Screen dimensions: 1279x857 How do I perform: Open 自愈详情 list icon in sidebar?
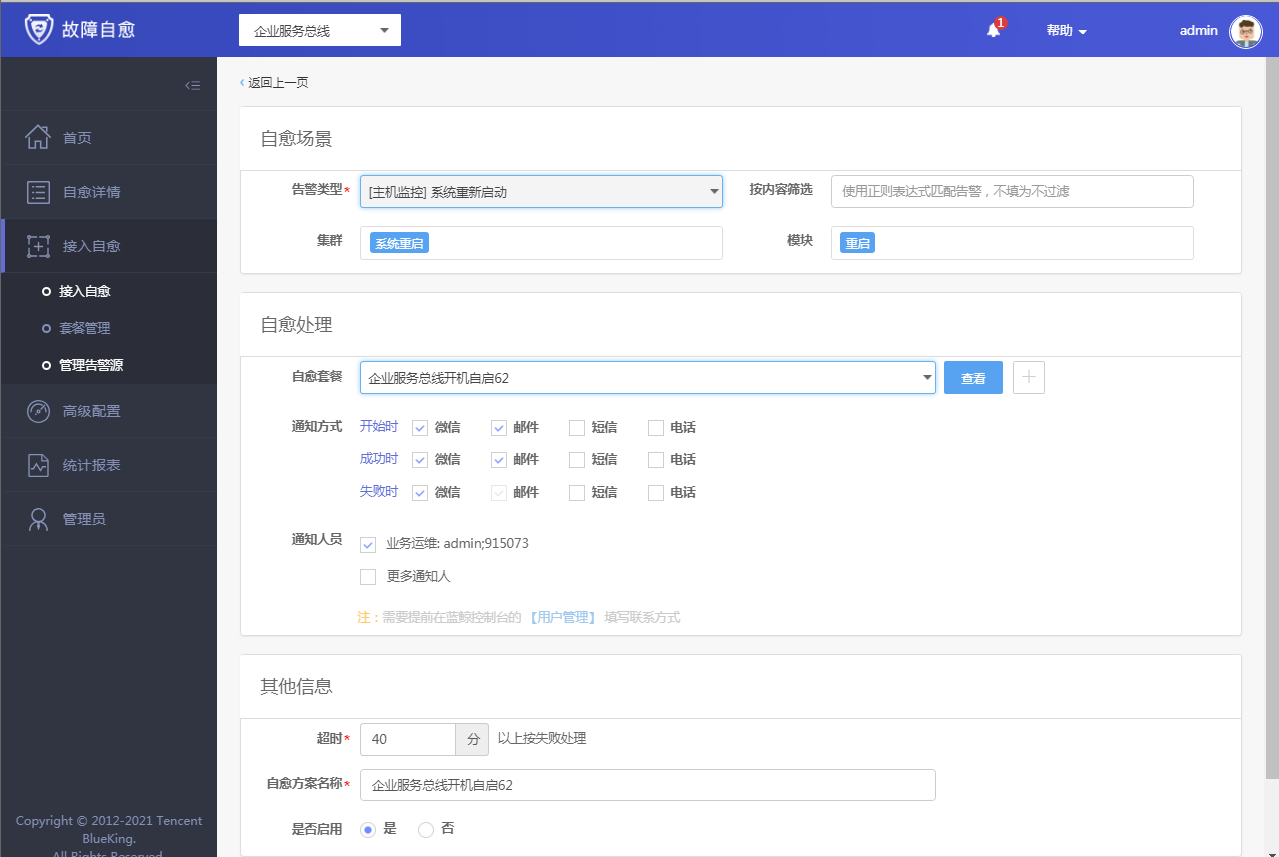(x=38, y=192)
